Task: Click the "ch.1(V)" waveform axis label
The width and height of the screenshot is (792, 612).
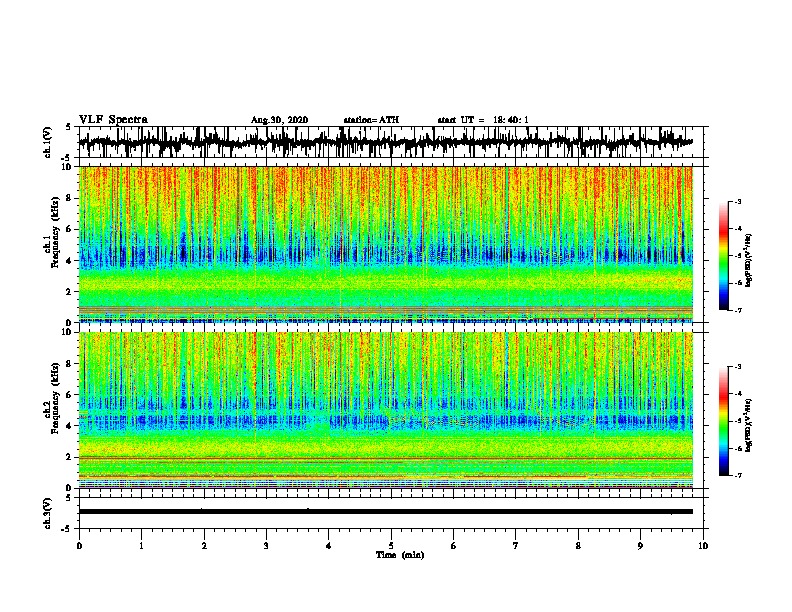Action: click(x=48, y=142)
